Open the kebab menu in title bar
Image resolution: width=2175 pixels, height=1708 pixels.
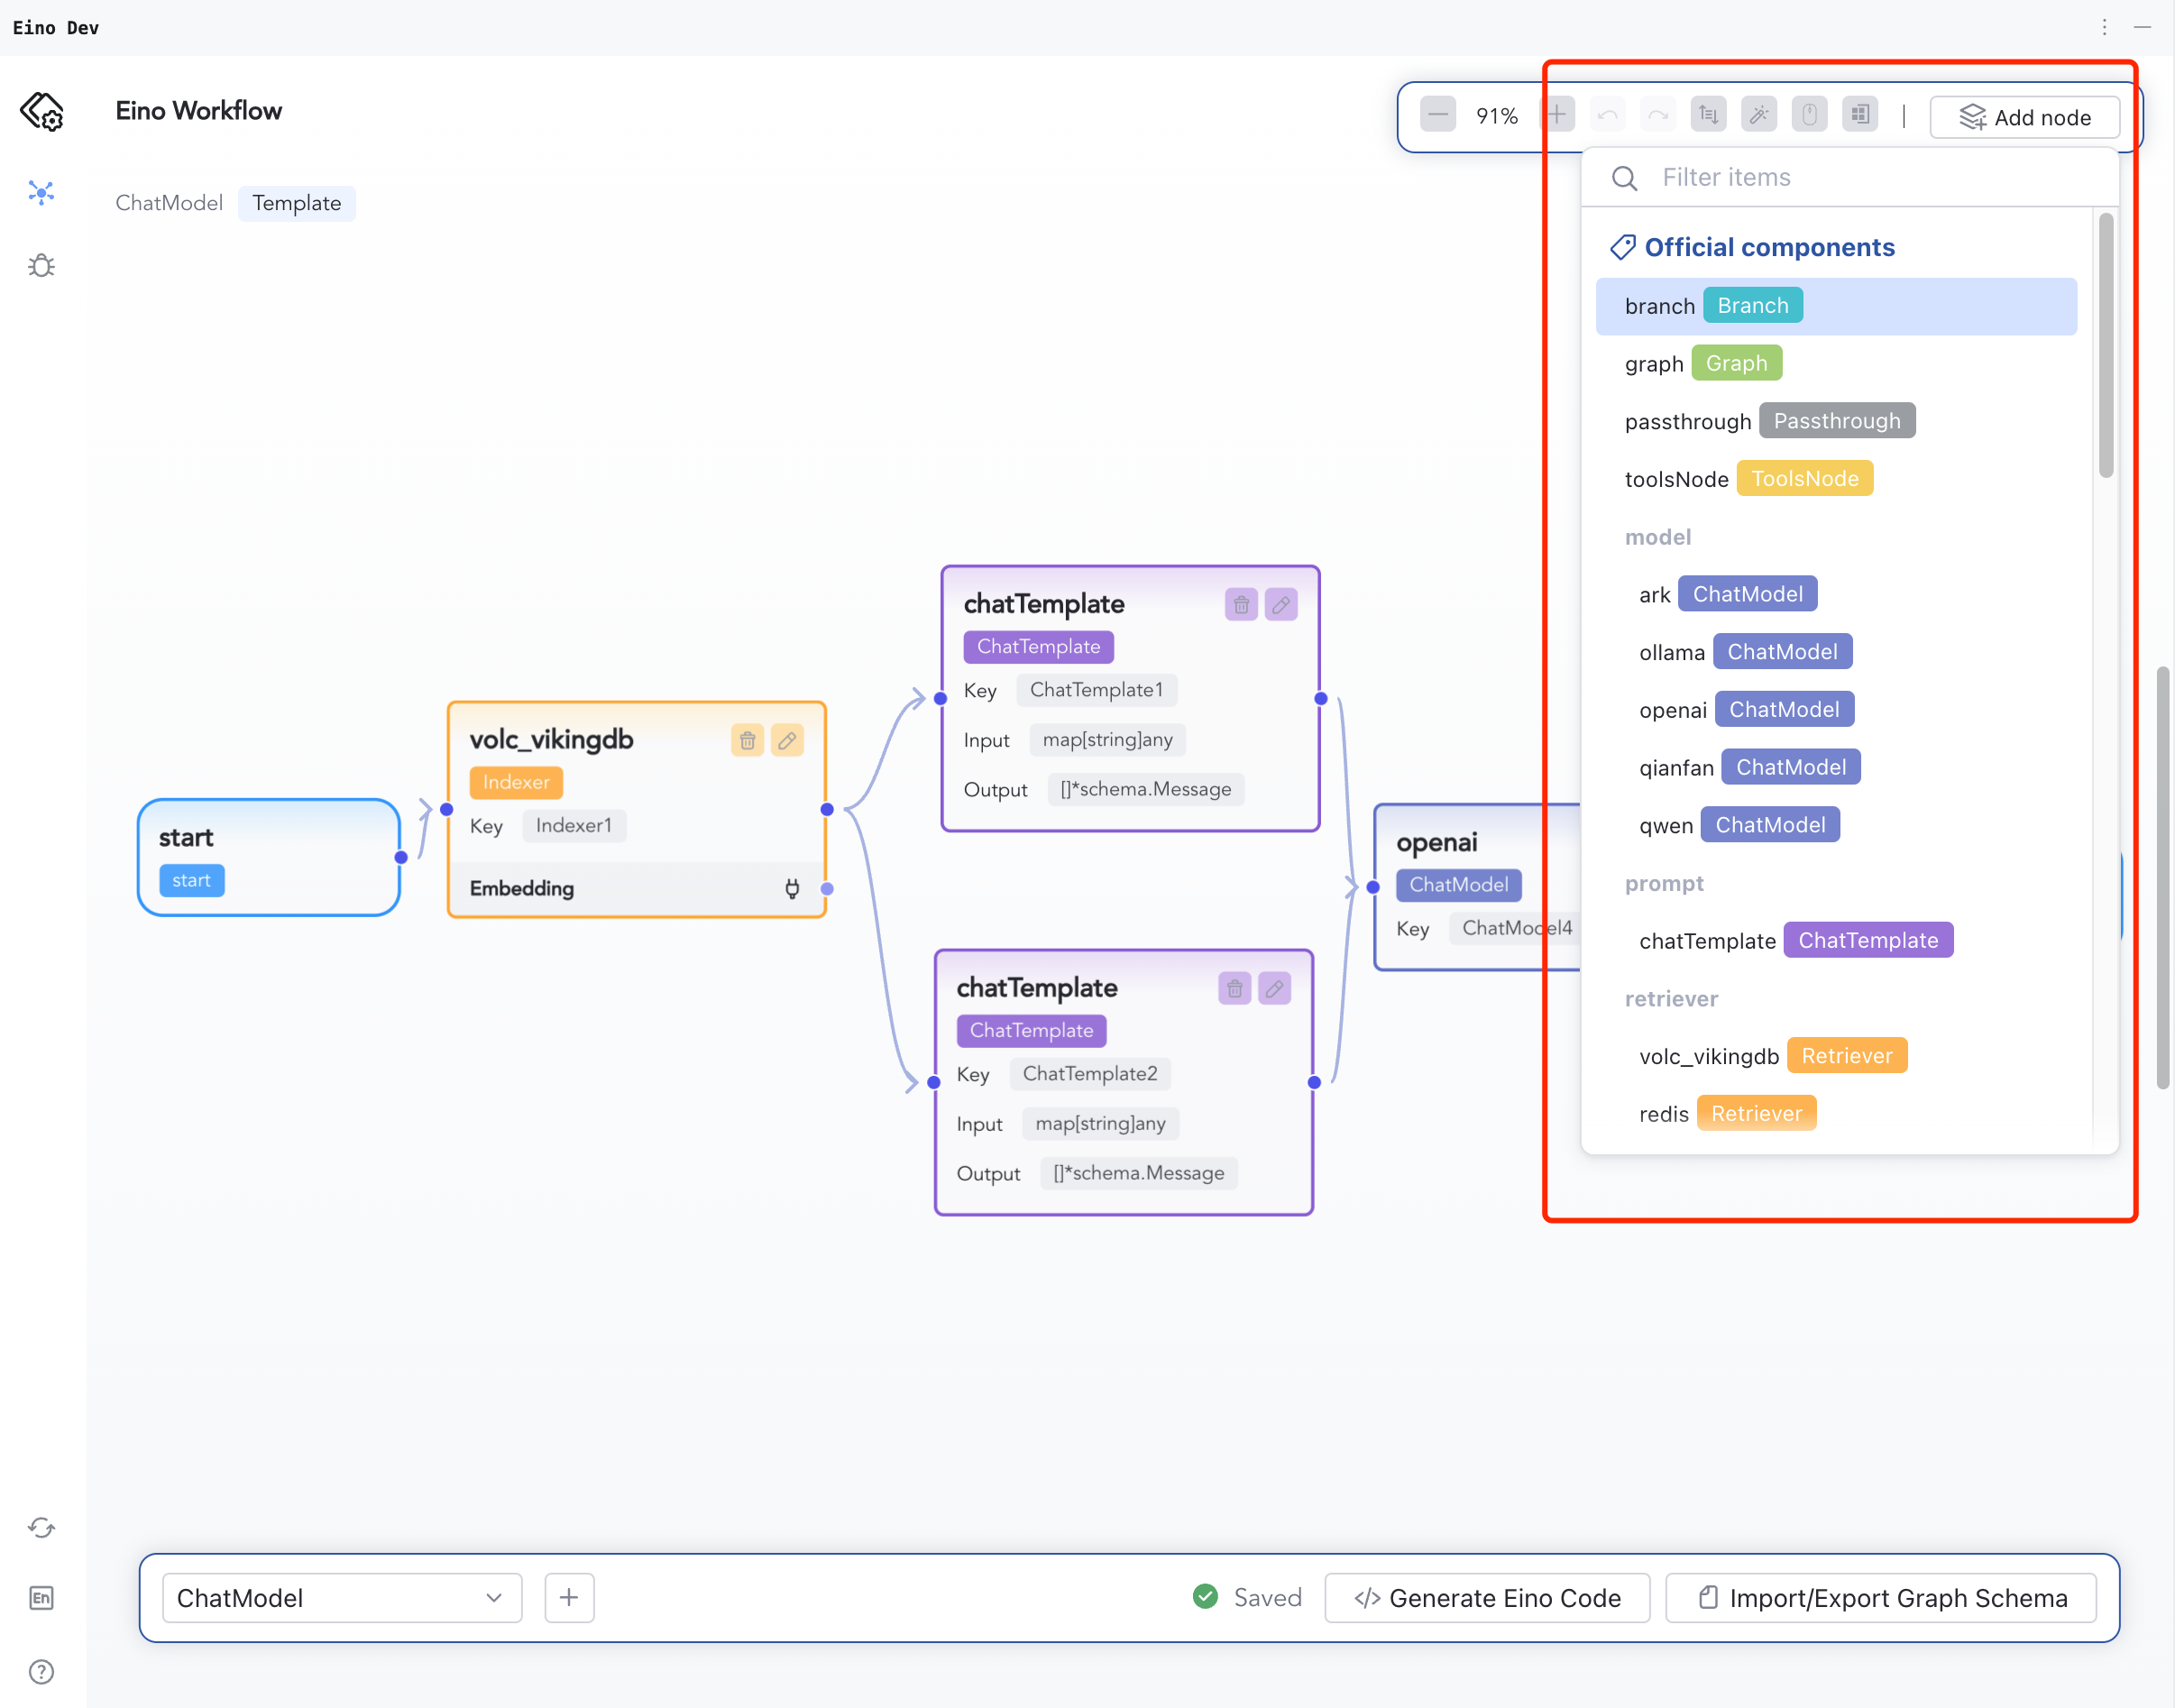(x=2104, y=27)
